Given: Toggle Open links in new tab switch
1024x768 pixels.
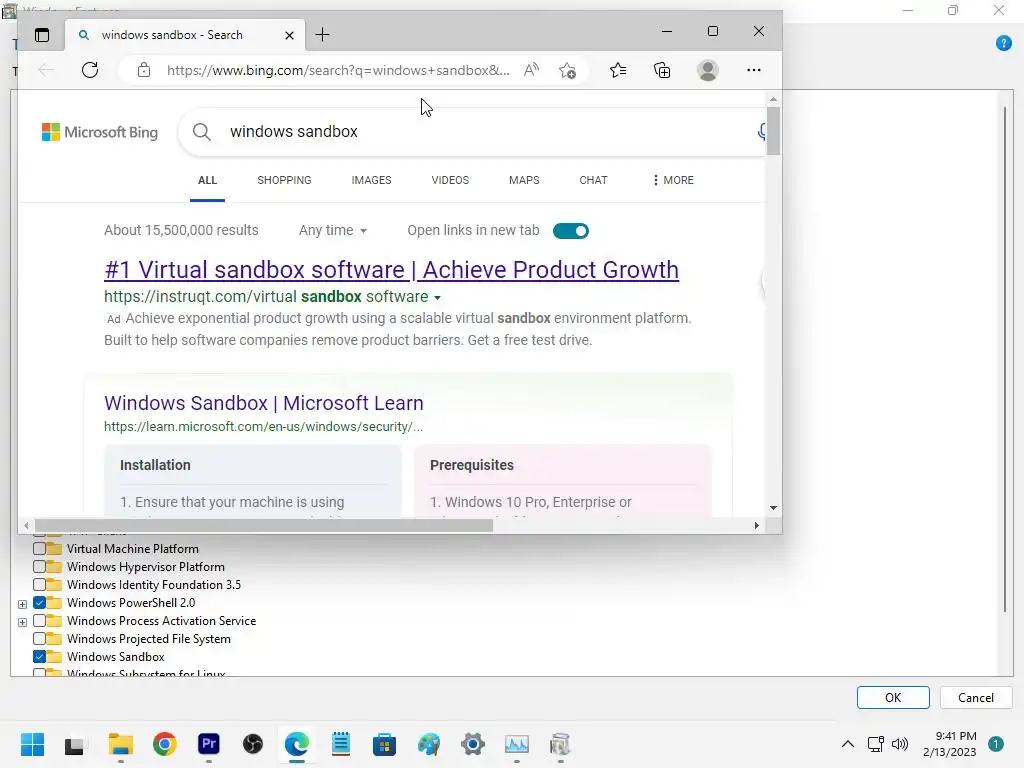Looking at the screenshot, I should [x=571, y=231].
